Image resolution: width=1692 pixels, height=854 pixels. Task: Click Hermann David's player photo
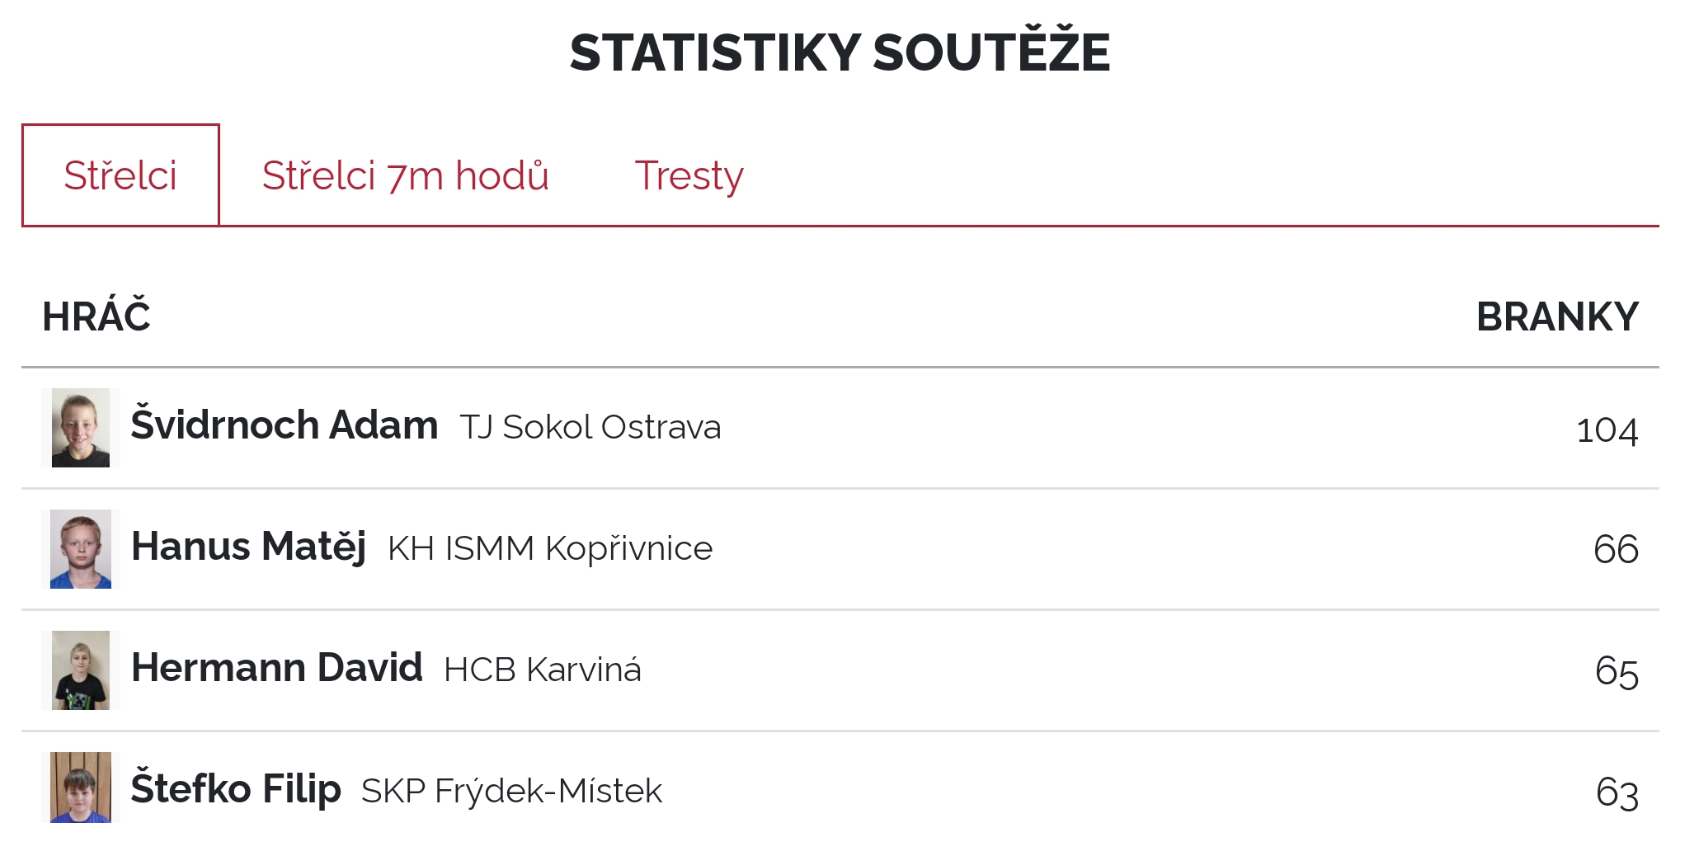click(x=81, y=670)
